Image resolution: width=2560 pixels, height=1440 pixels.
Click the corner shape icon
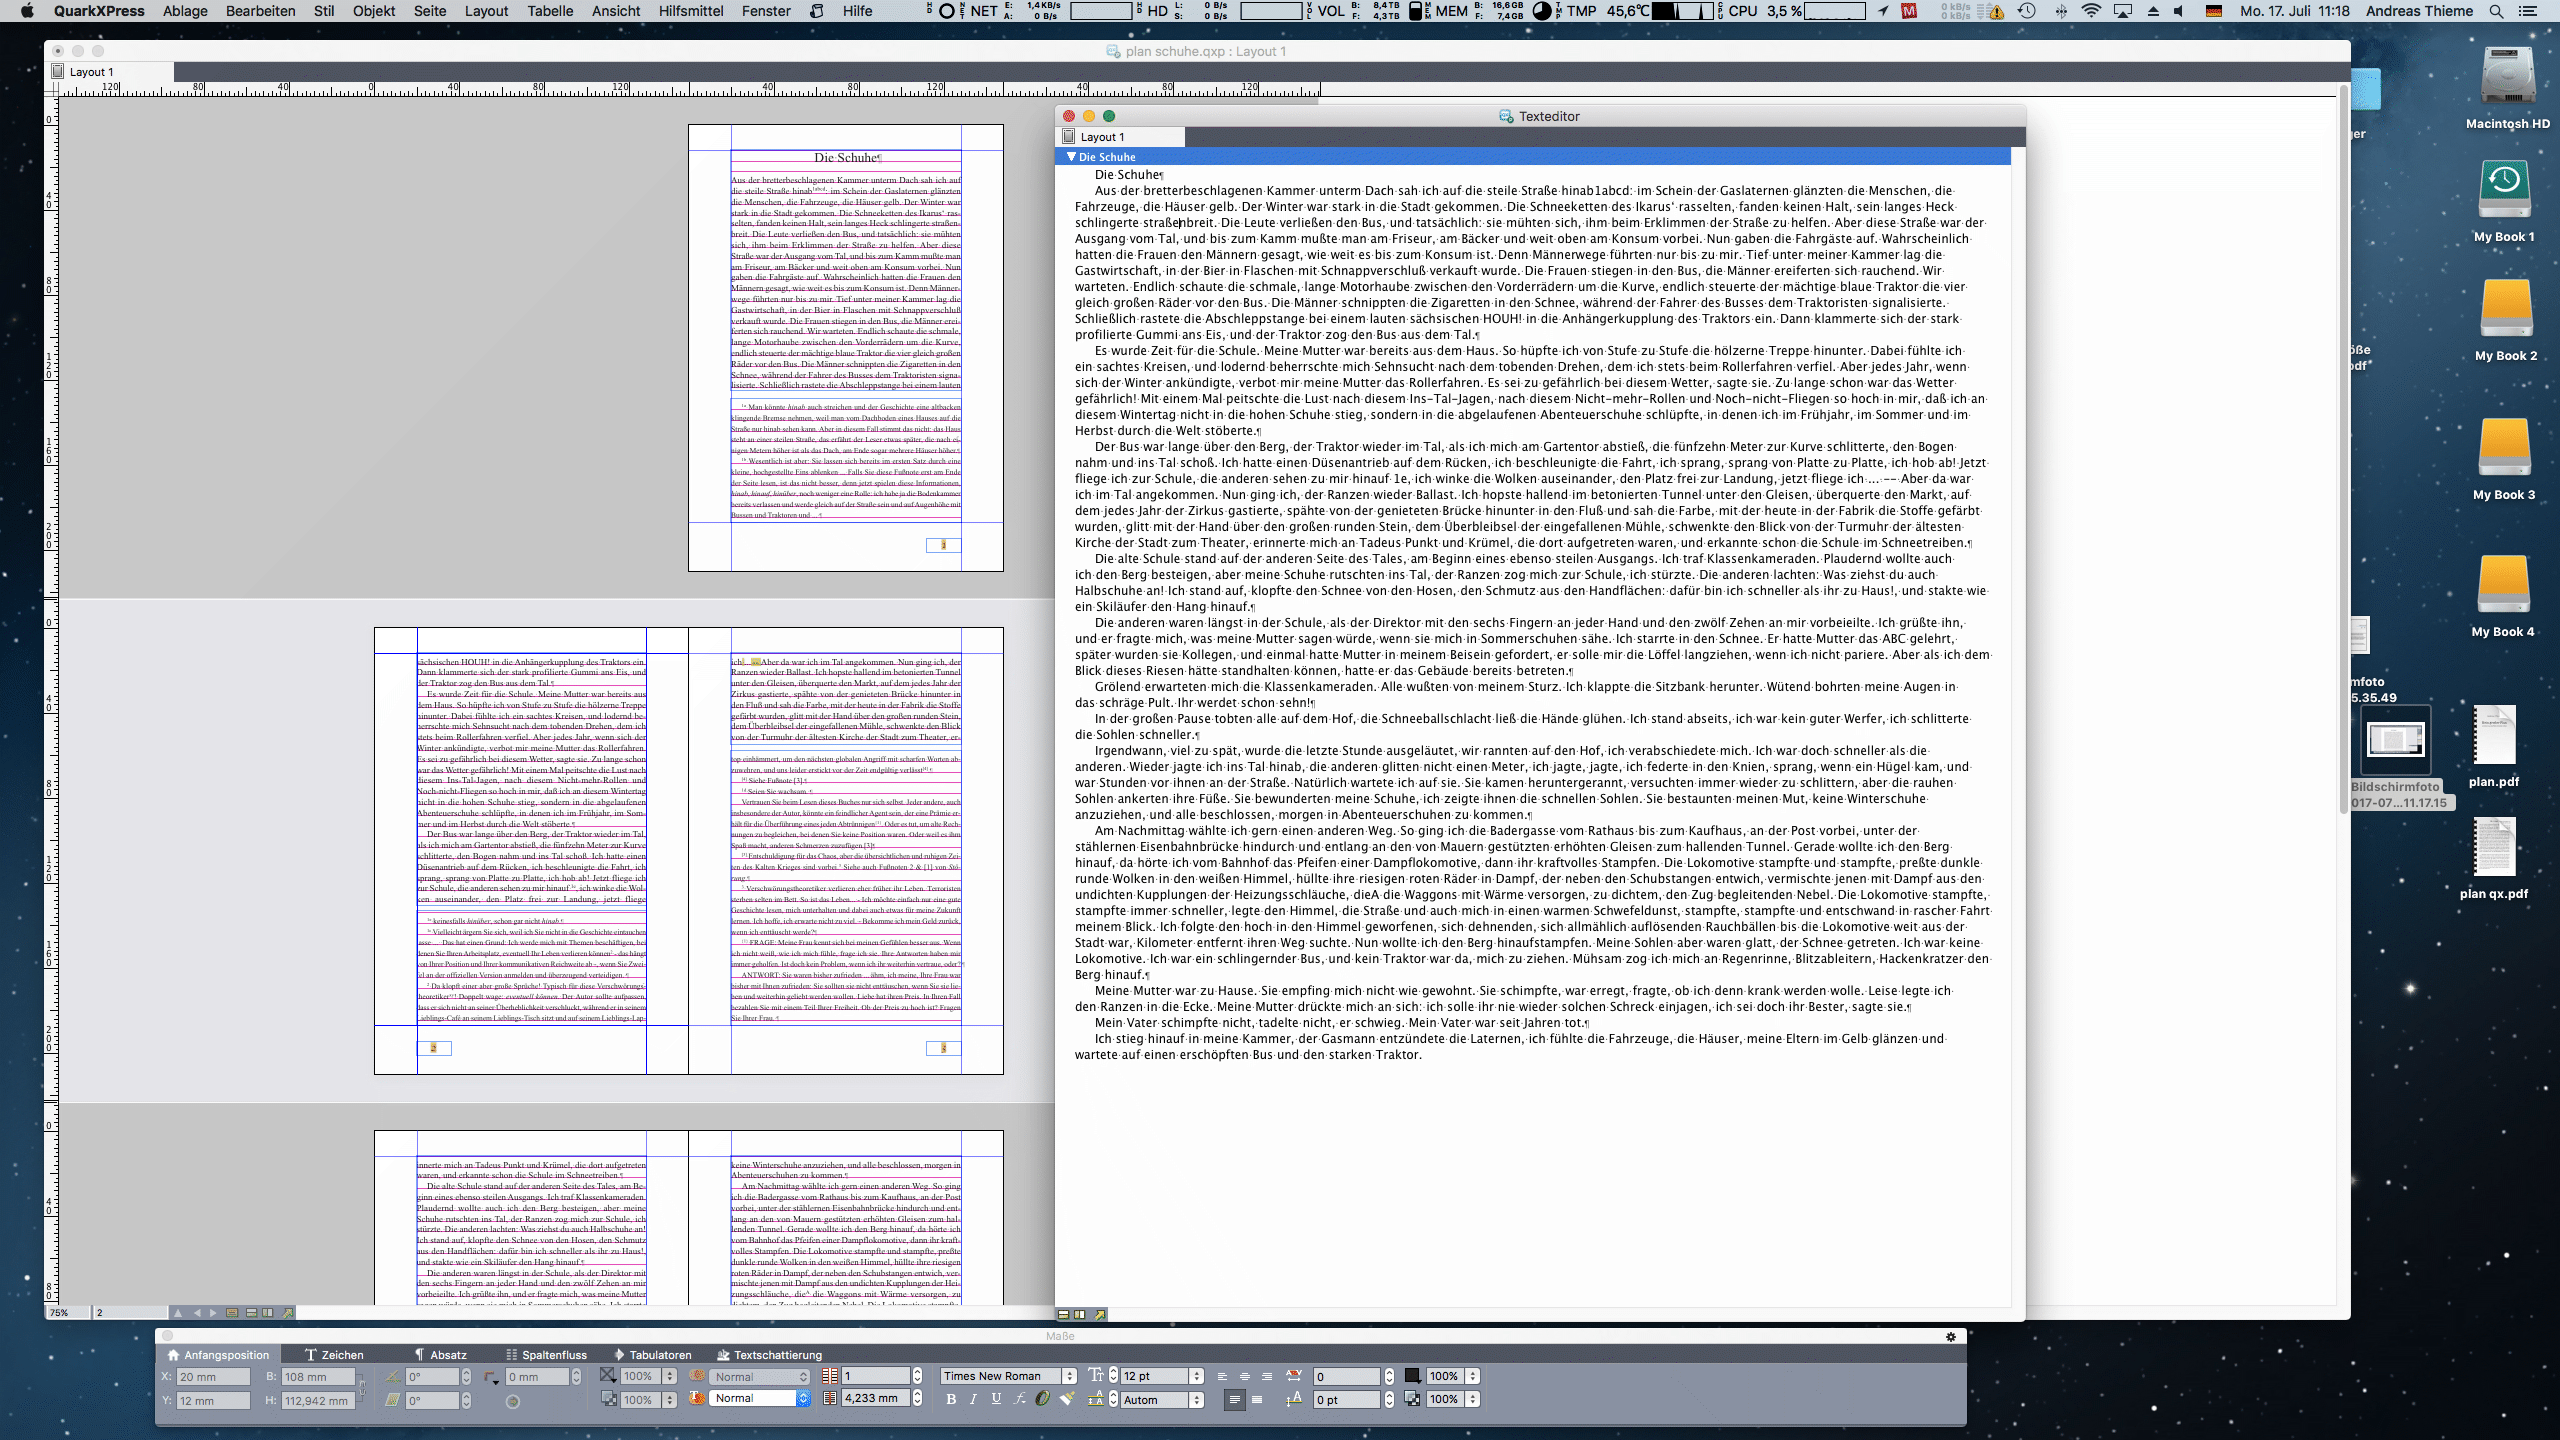[491, 1378]
